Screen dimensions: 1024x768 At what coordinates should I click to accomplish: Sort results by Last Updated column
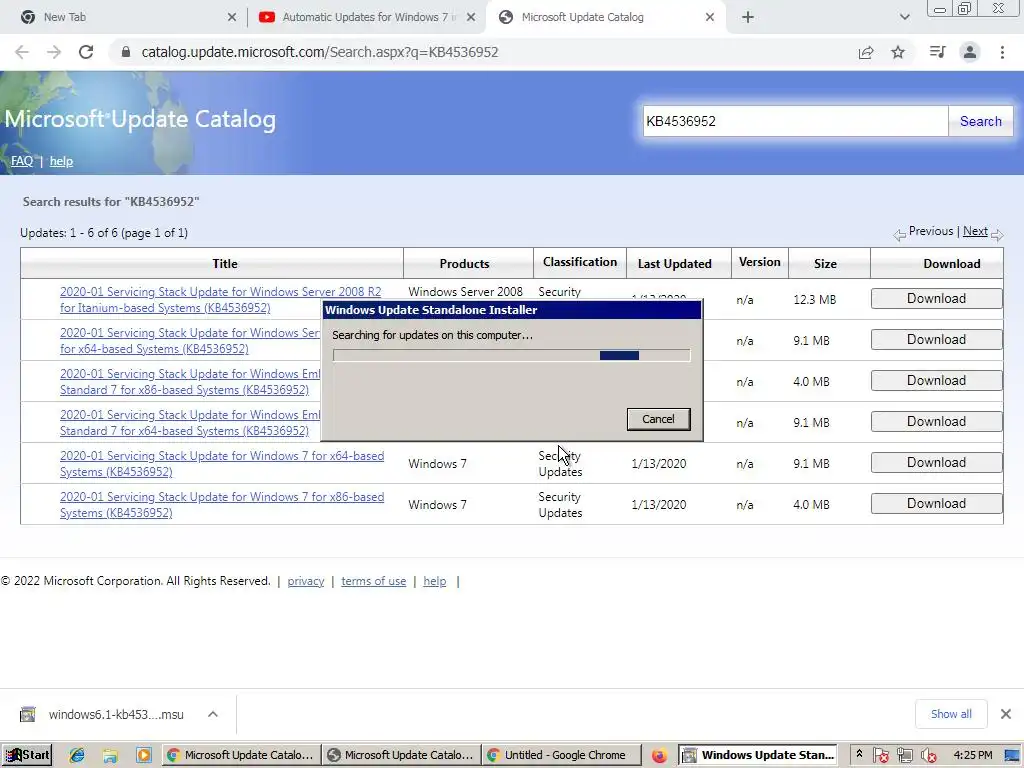tap(675, 264)
